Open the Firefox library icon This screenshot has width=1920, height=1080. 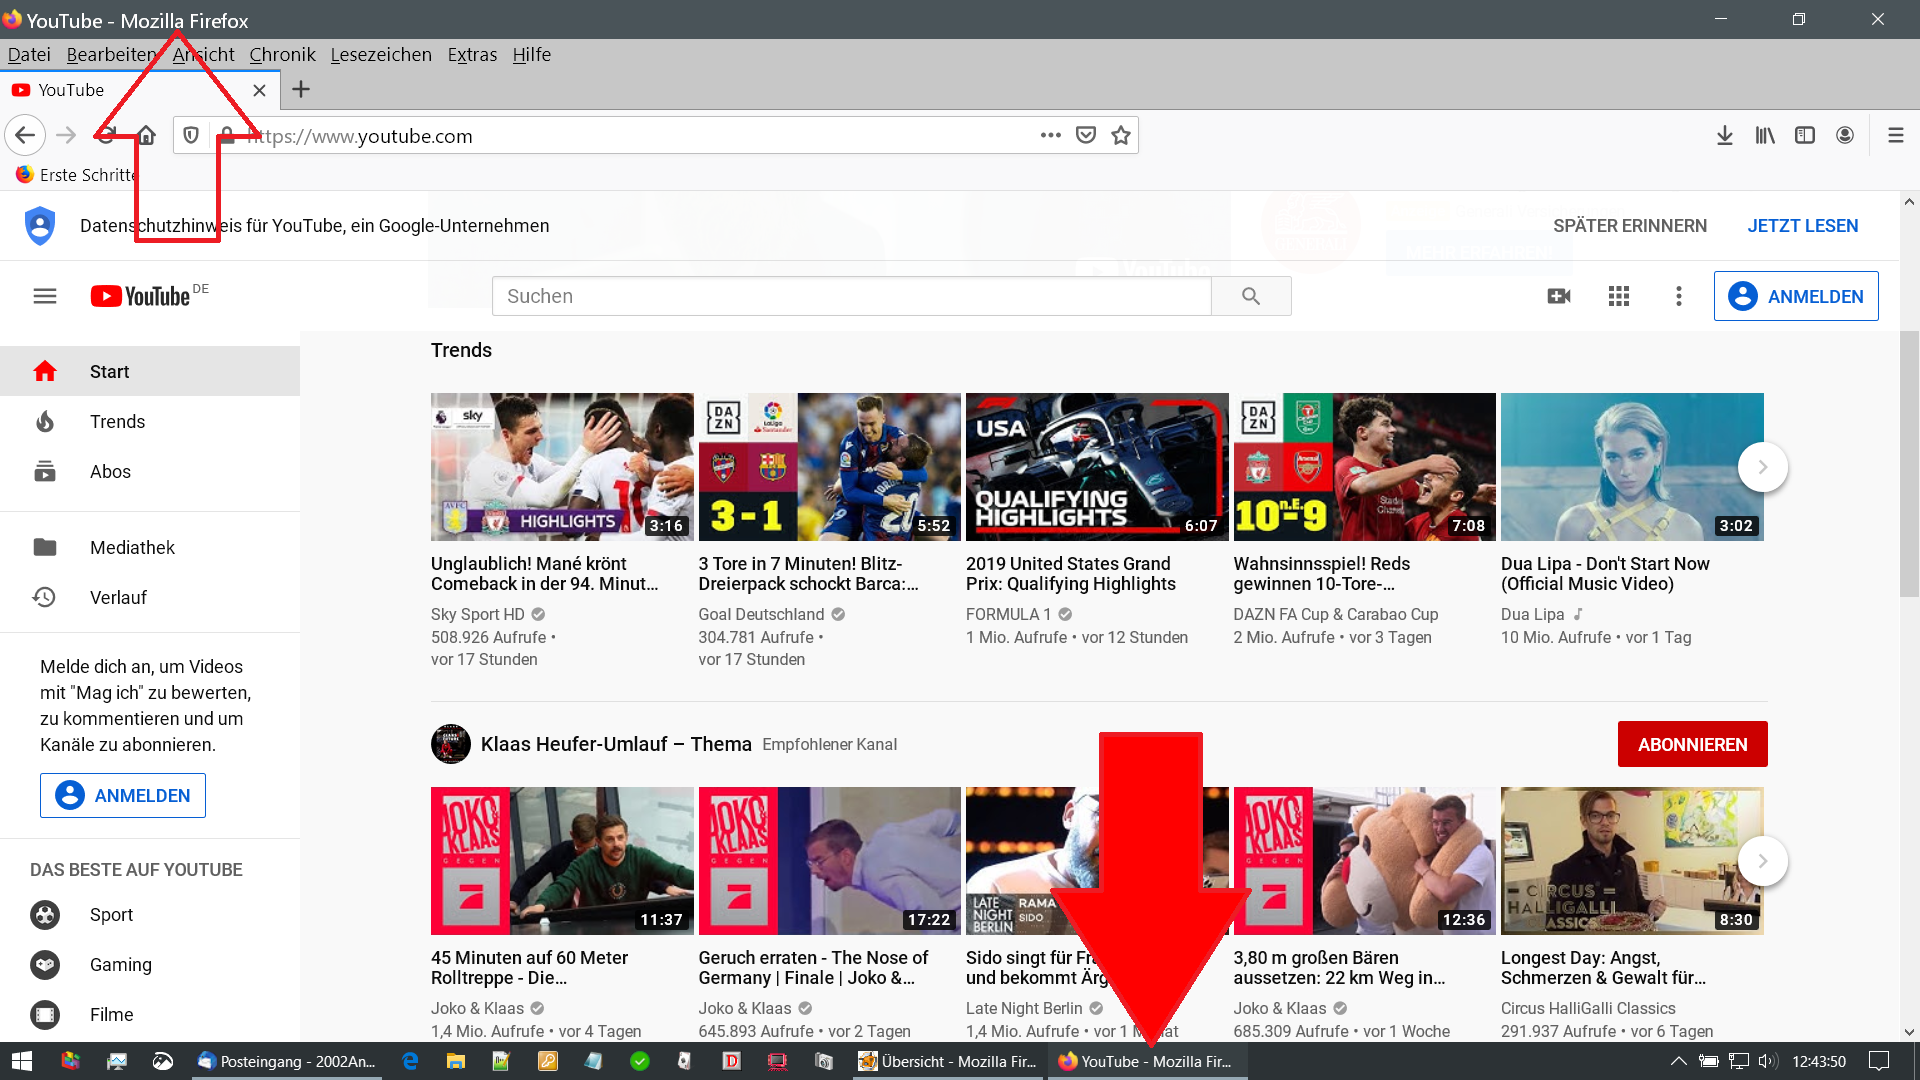pos(1765,135)
